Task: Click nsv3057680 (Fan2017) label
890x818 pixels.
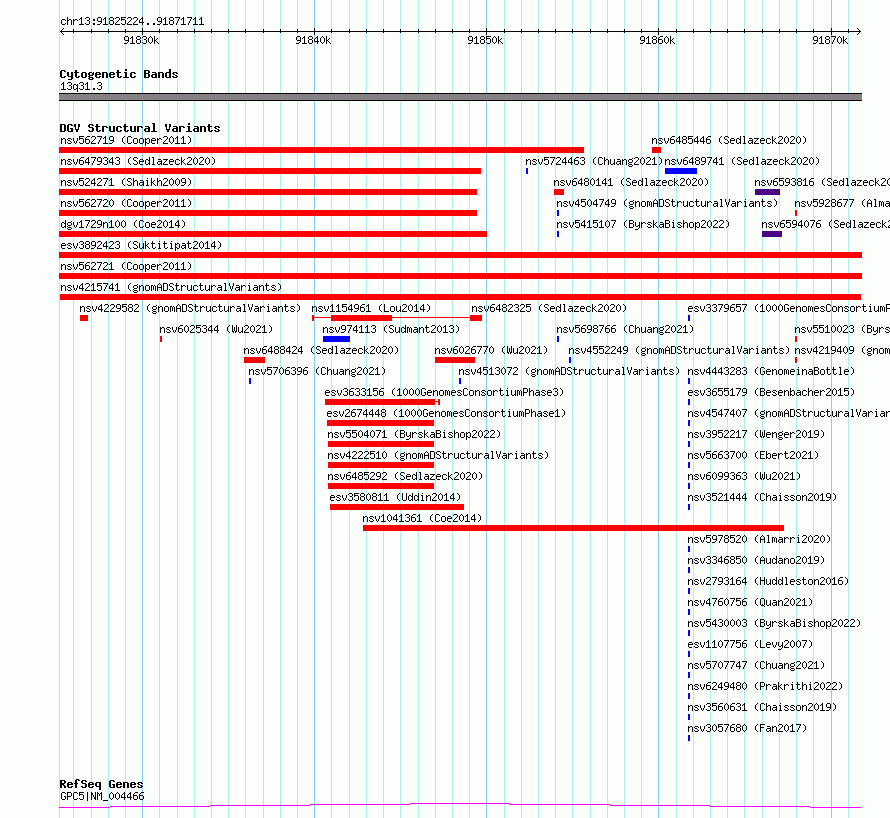Action: [747, 728]
